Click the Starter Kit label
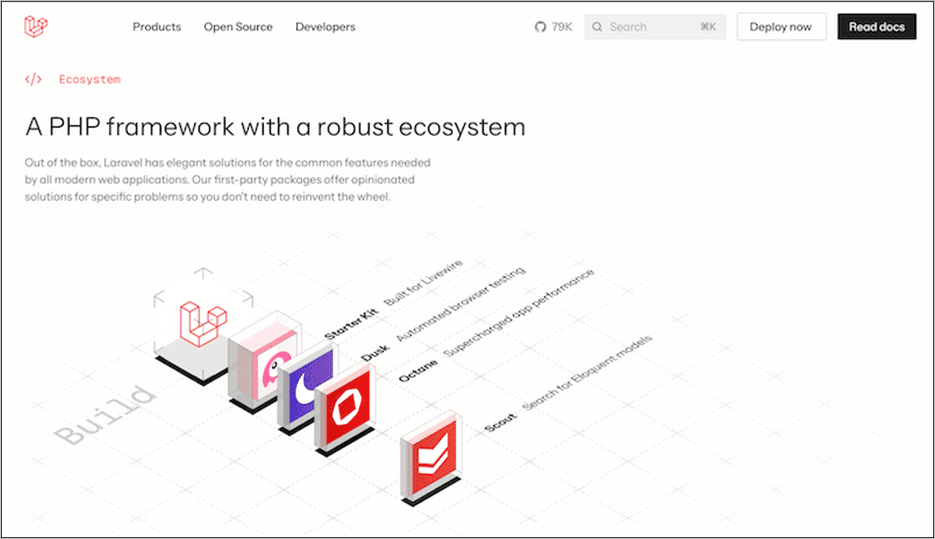The width and height of the screenshot is (935, 539). pyautogui.click(x=351, y=325)
